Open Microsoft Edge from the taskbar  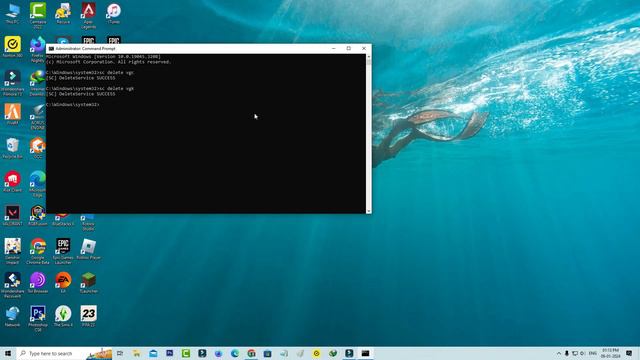(x=235, y=353)
